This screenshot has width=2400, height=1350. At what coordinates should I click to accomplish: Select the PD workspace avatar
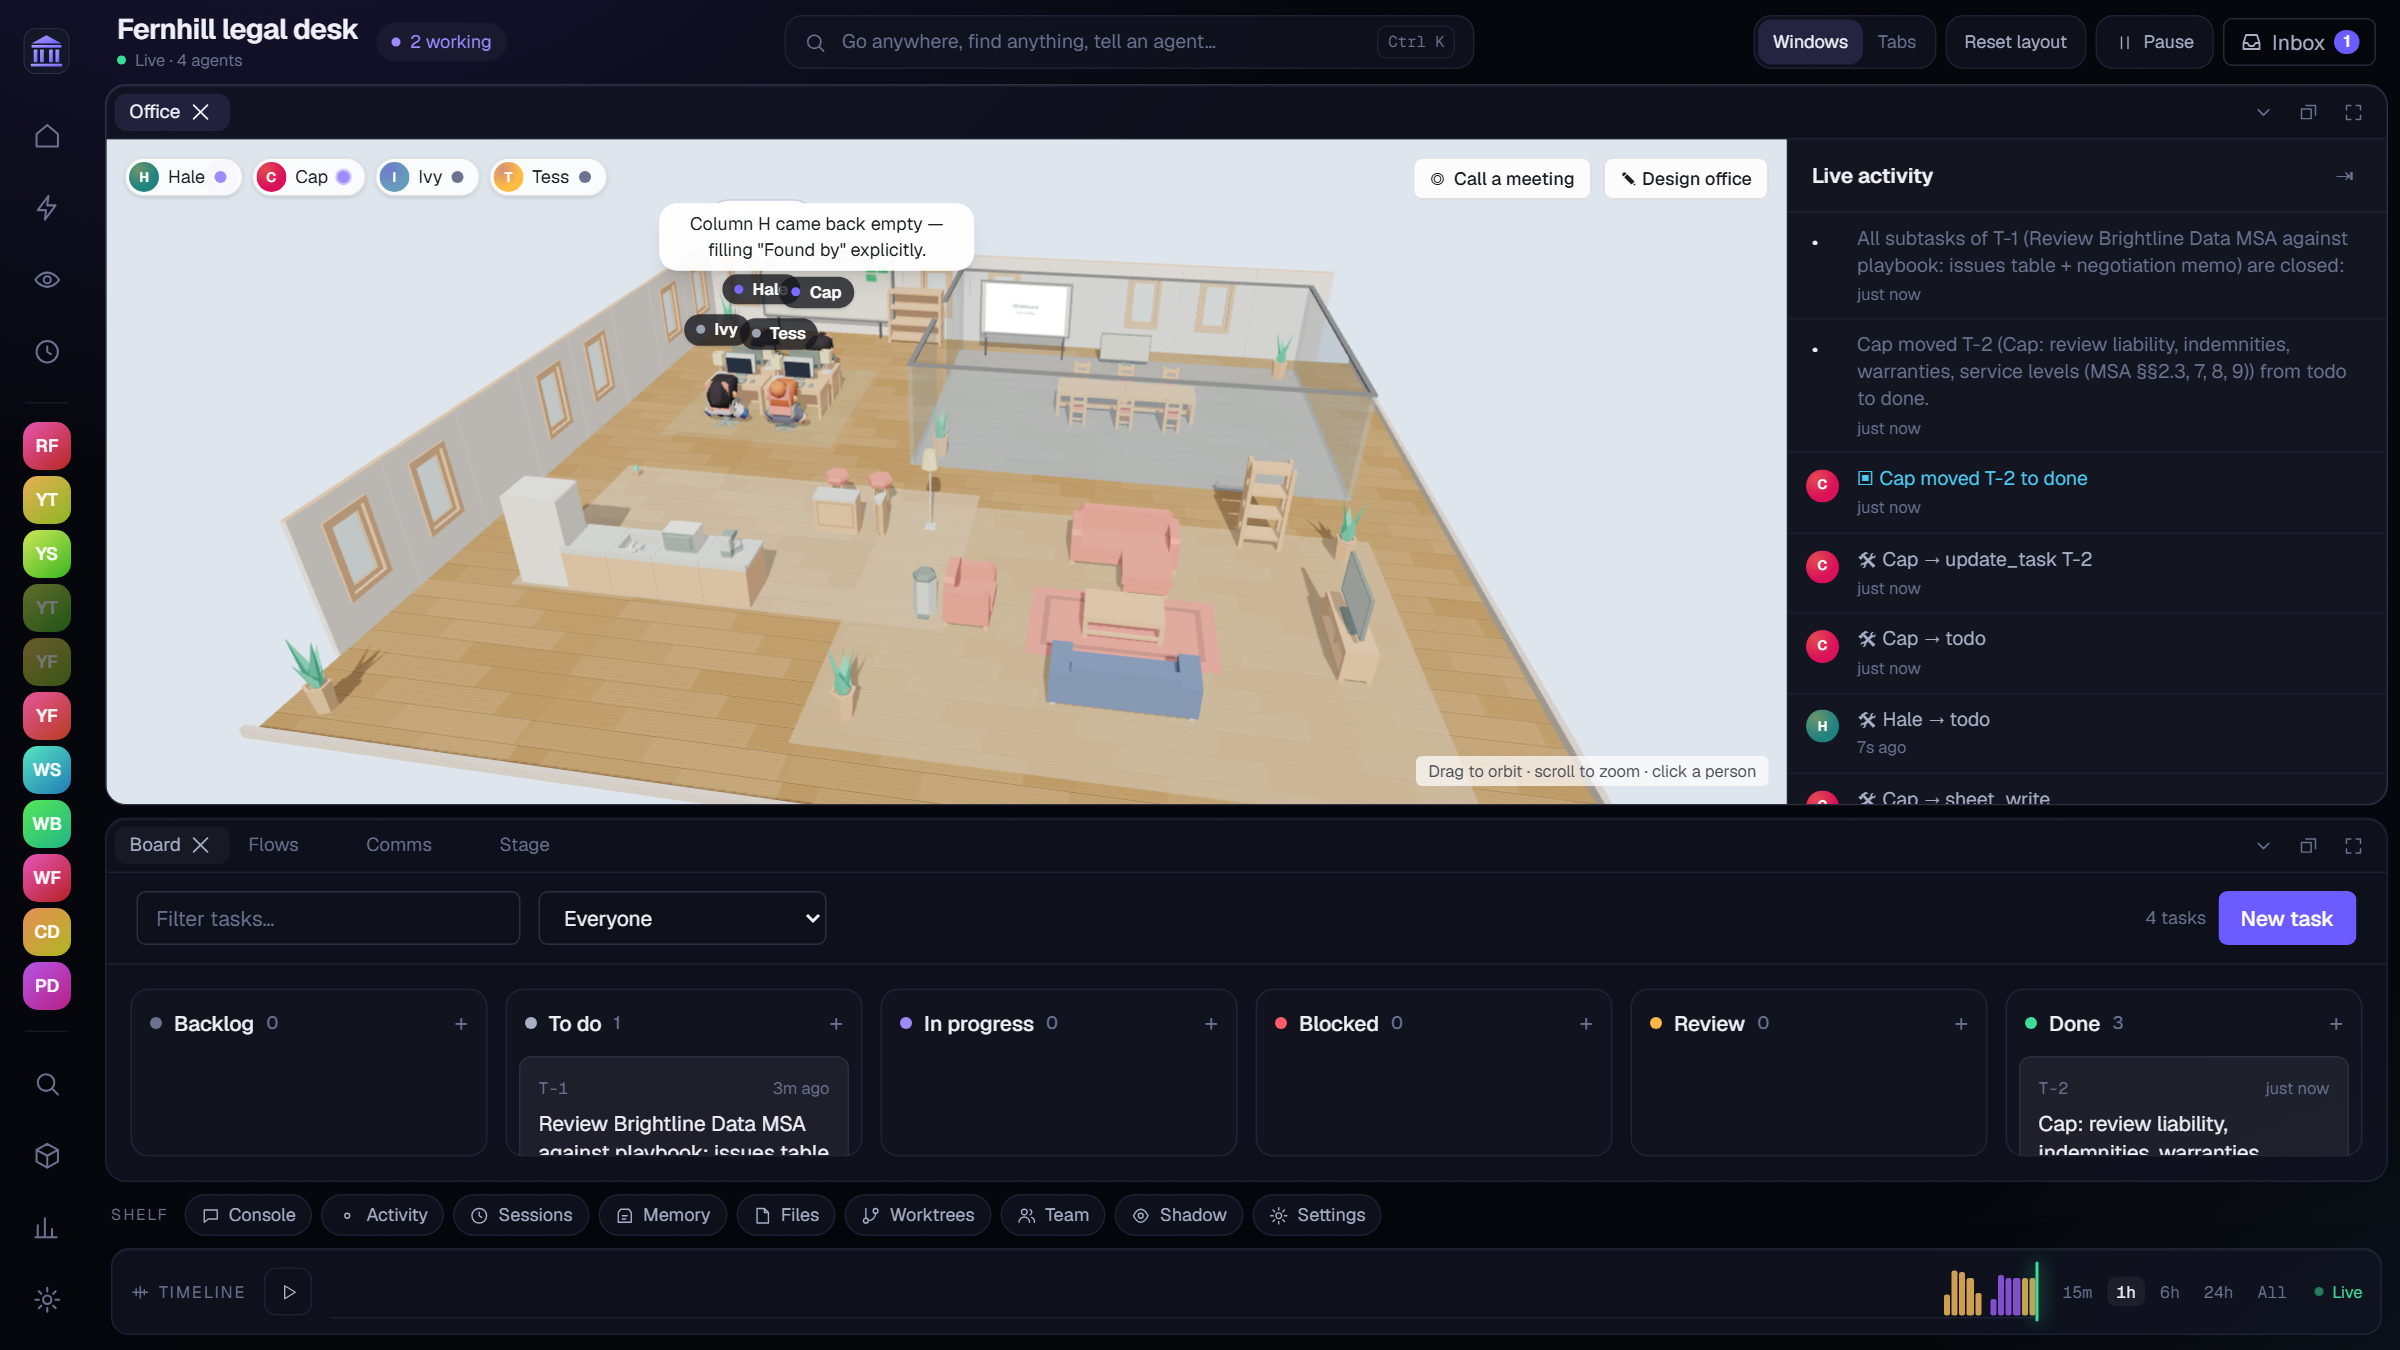(47, 986)
